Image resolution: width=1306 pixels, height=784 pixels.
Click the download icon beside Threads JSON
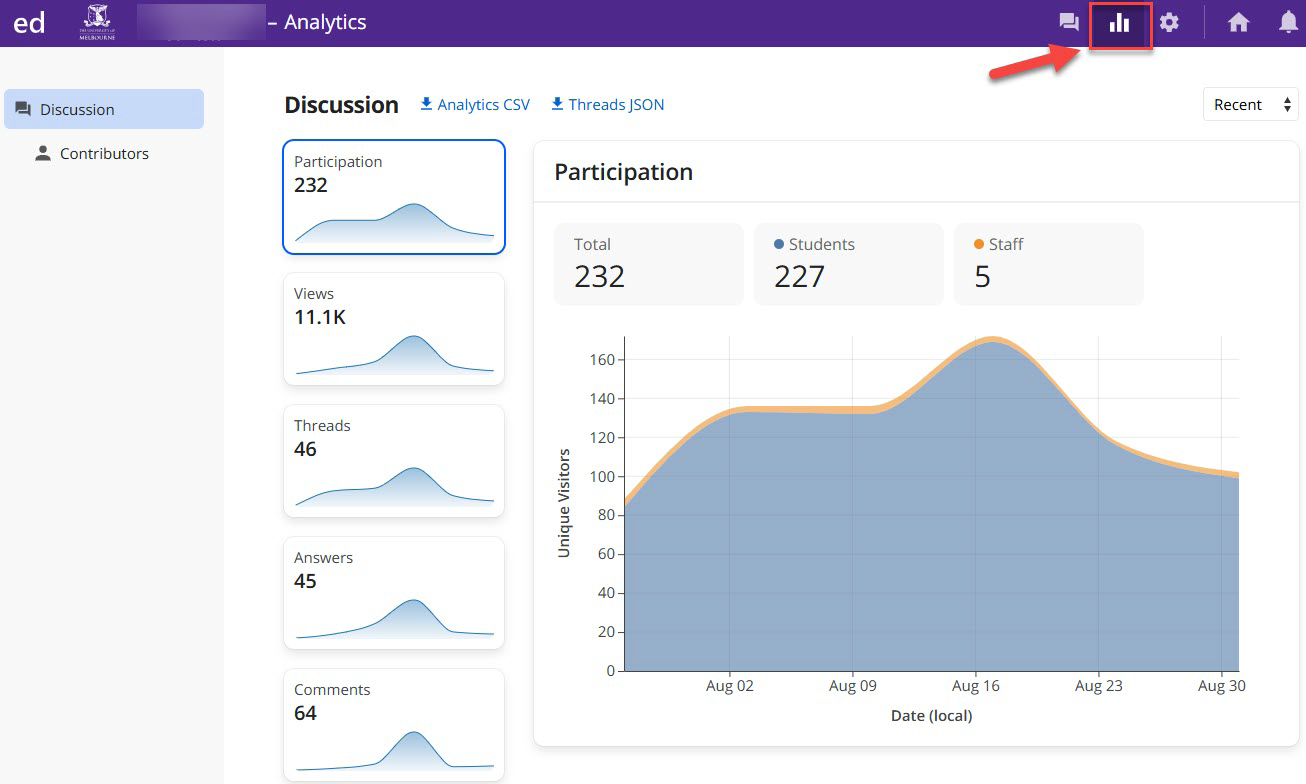click(558, 104)
